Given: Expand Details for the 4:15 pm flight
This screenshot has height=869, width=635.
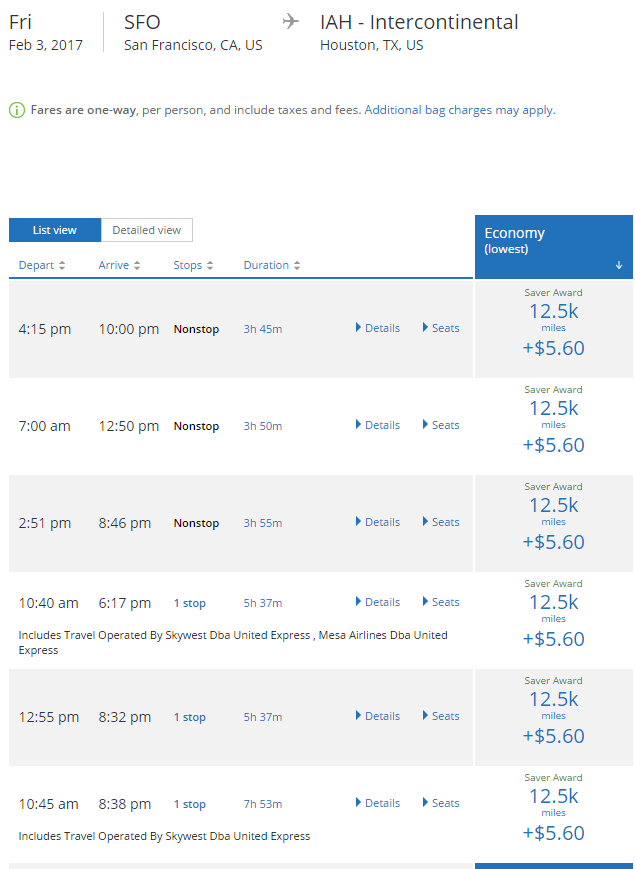Looking at the screenshot, I should coord(377,328).
